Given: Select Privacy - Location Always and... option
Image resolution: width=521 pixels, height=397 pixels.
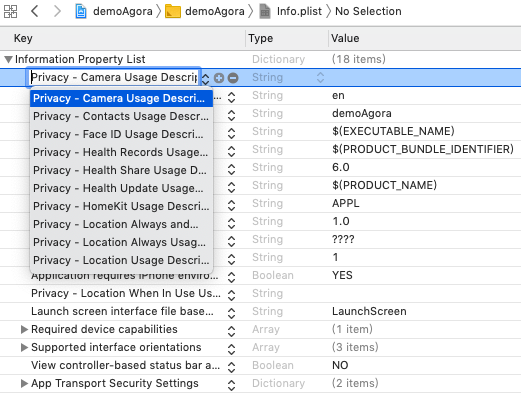Looking at the screenshot, I should pyautogui.click(x=121, y=224).
